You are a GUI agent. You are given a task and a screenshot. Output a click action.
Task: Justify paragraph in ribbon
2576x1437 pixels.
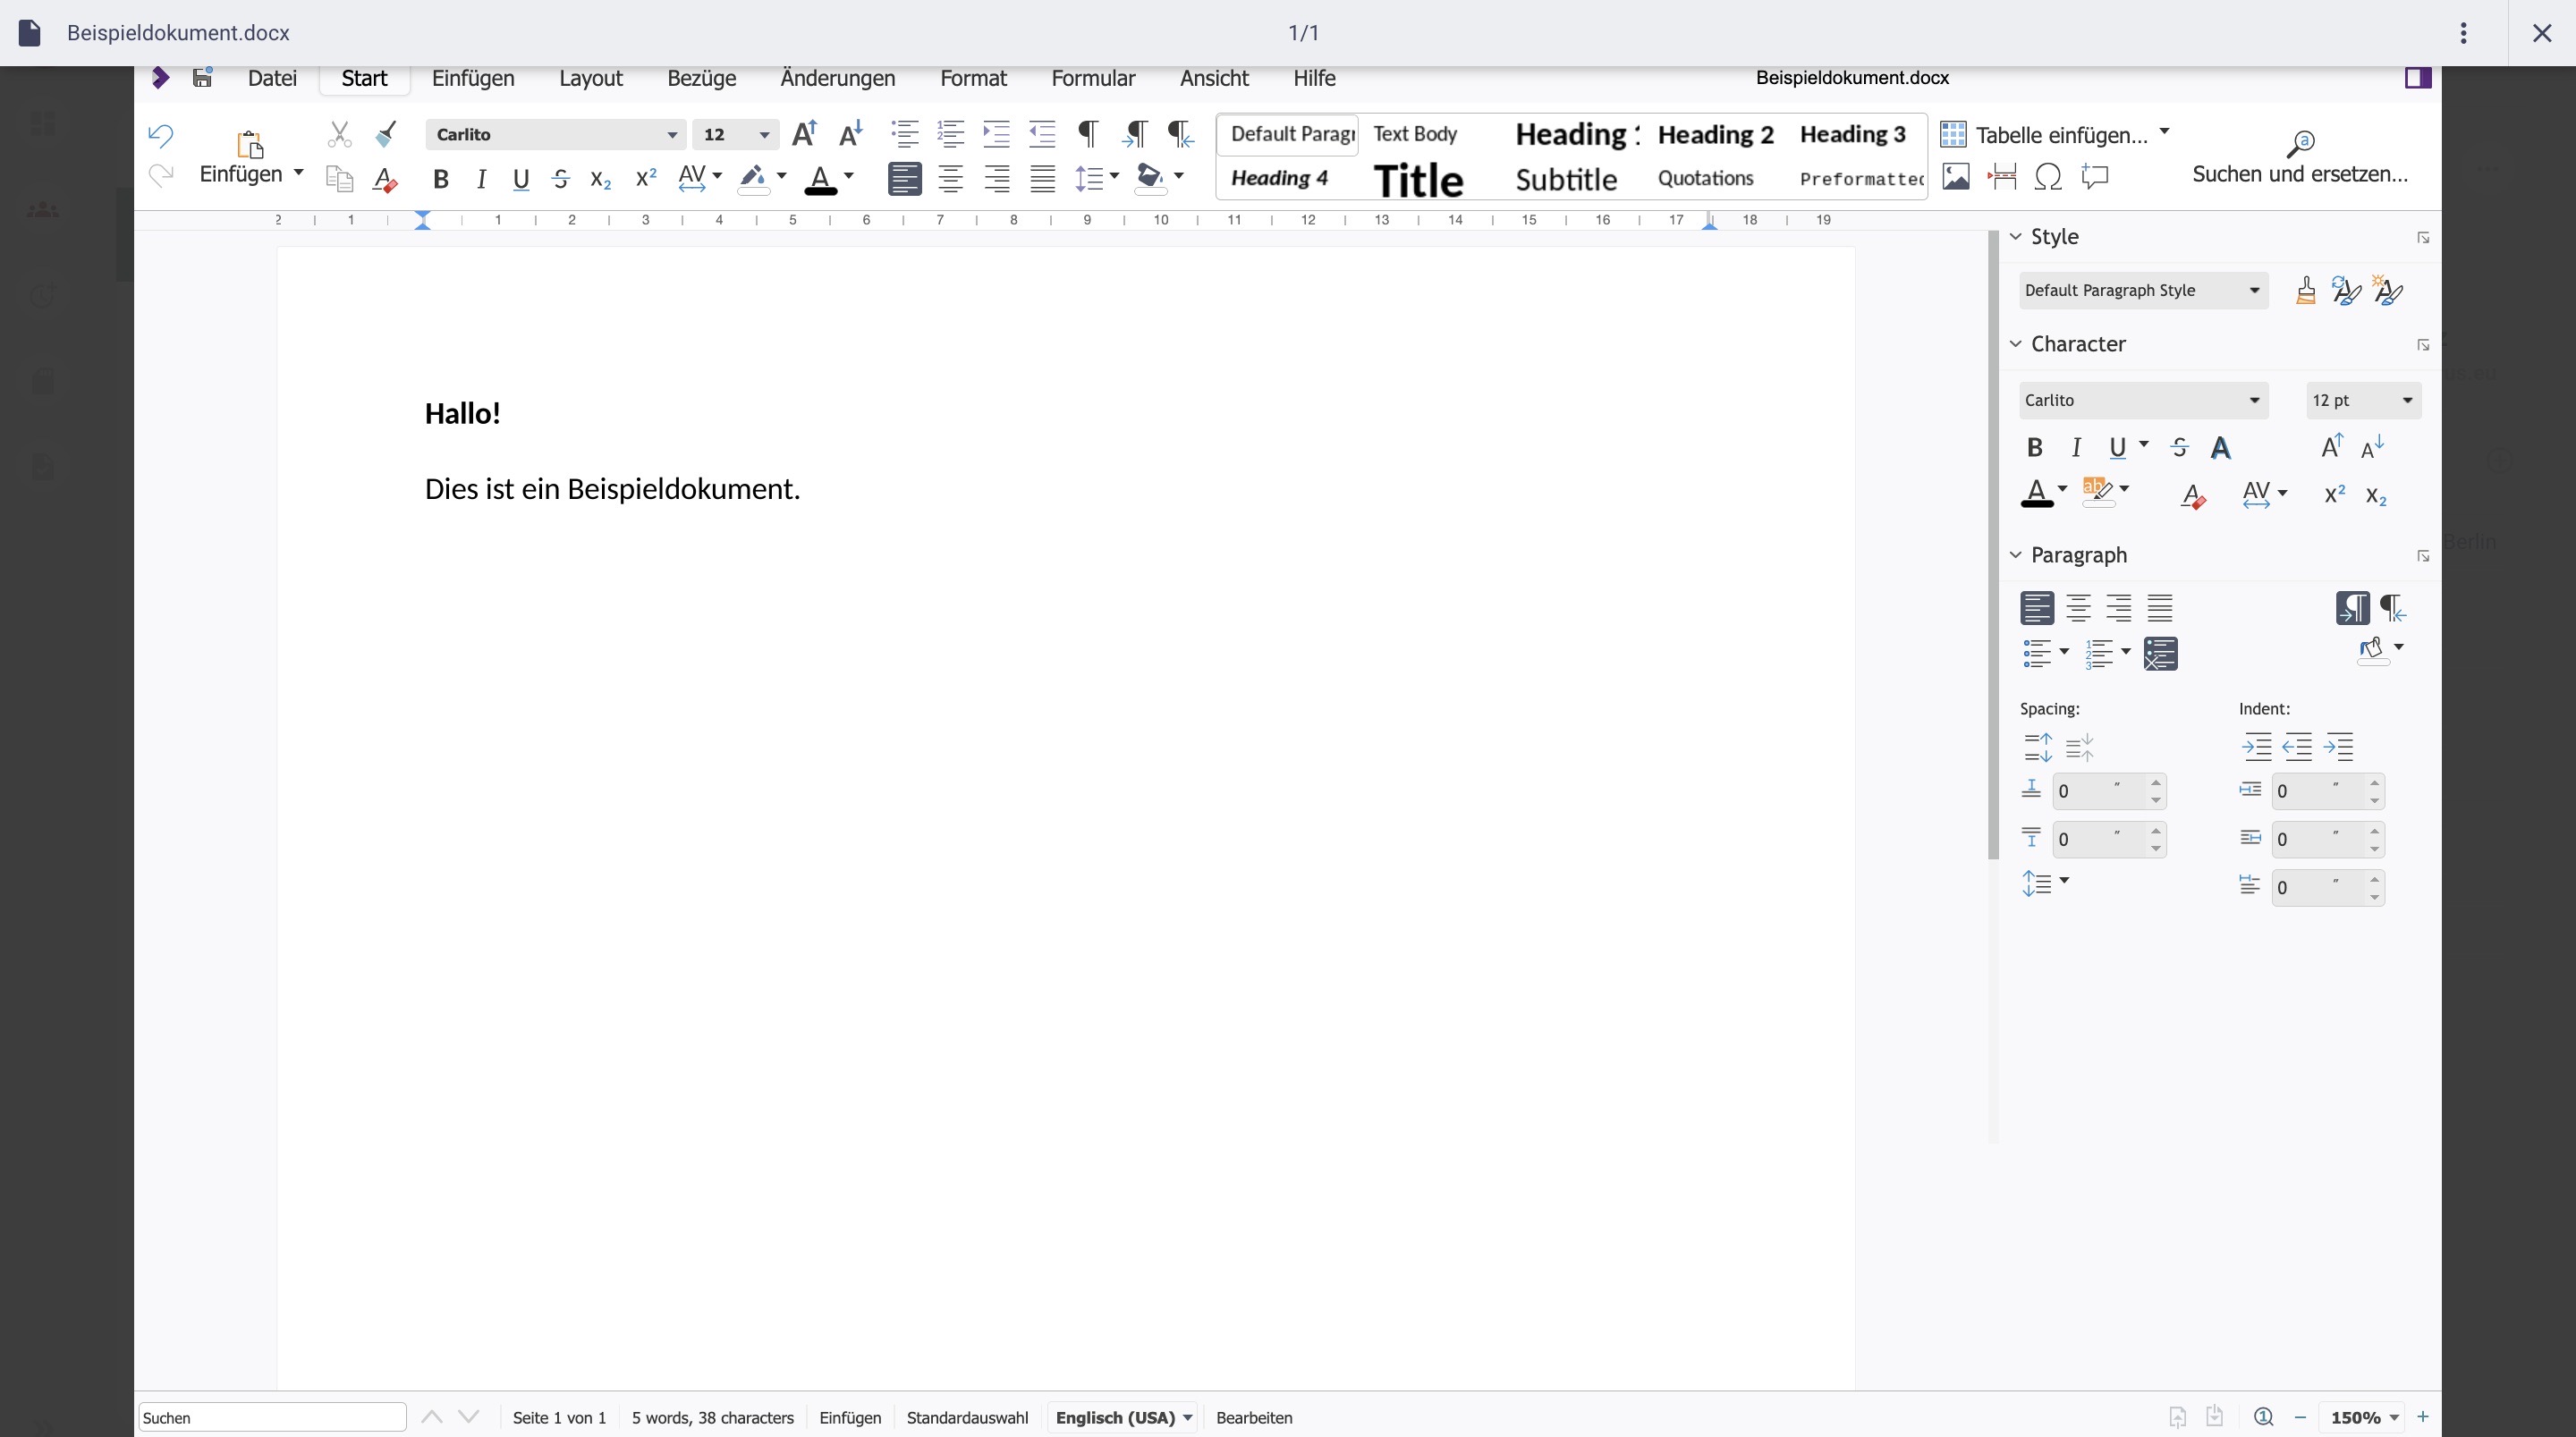coord(1042,179)
